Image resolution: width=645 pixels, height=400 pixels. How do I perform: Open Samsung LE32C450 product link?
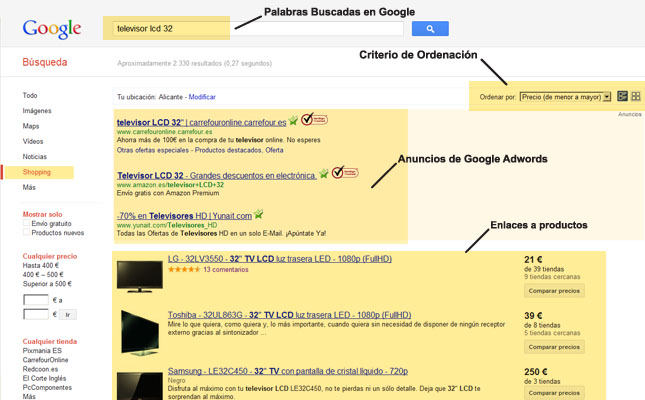point(288,371)
